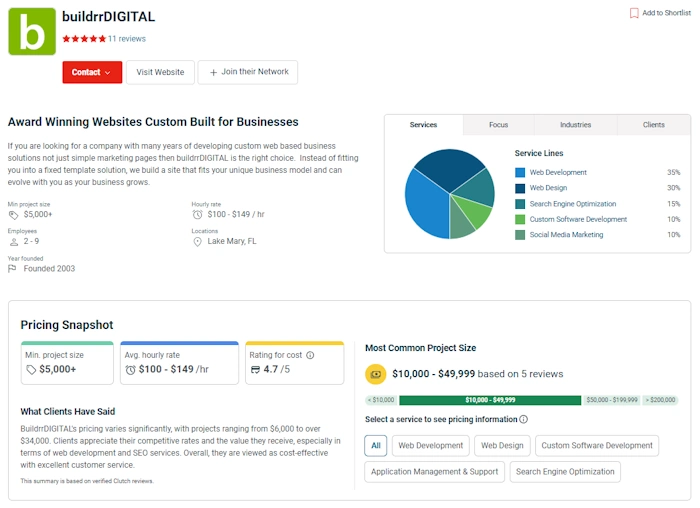Click the Service Lines heading
The width and height of the screenshot is (700, 508).
(539, 153)
